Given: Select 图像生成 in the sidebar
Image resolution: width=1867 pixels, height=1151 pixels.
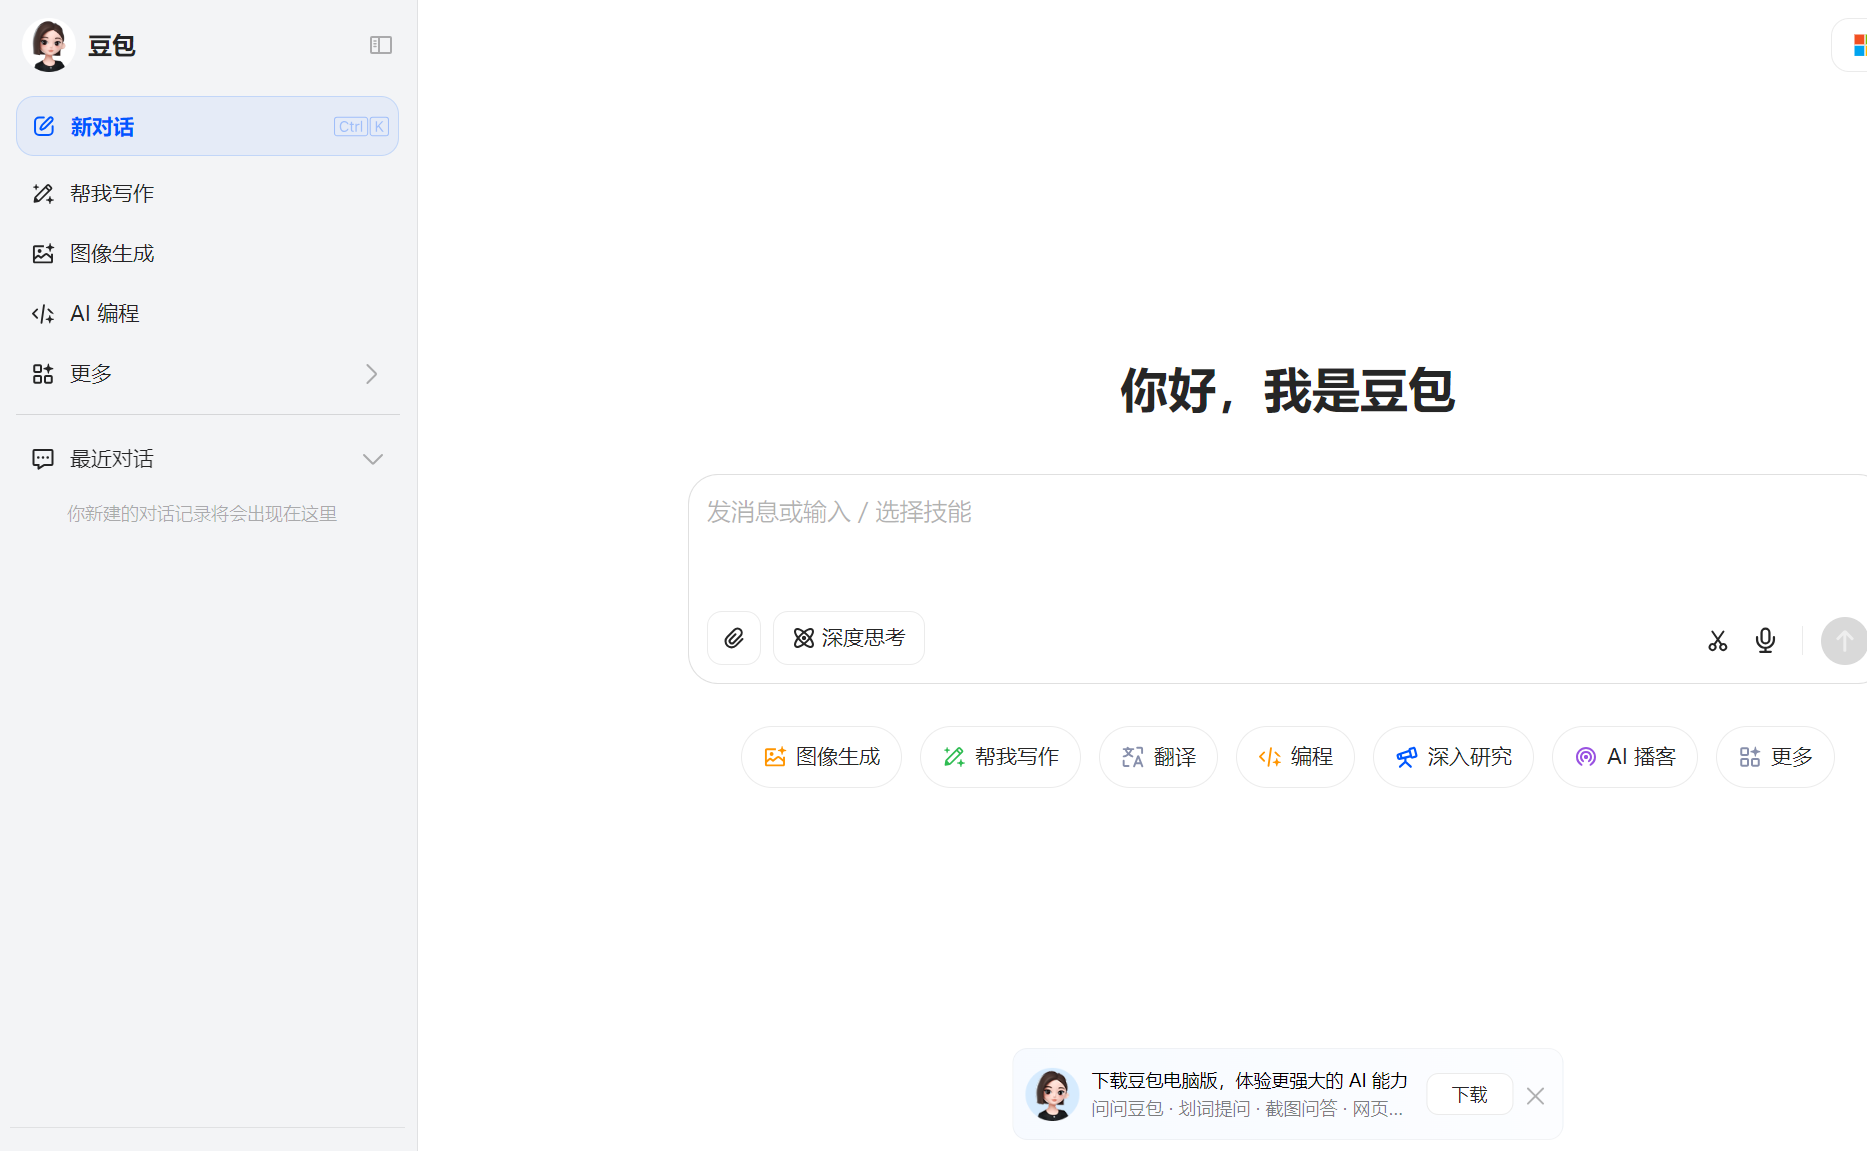Looking at the screenshot, I should (x=112, y=253).
